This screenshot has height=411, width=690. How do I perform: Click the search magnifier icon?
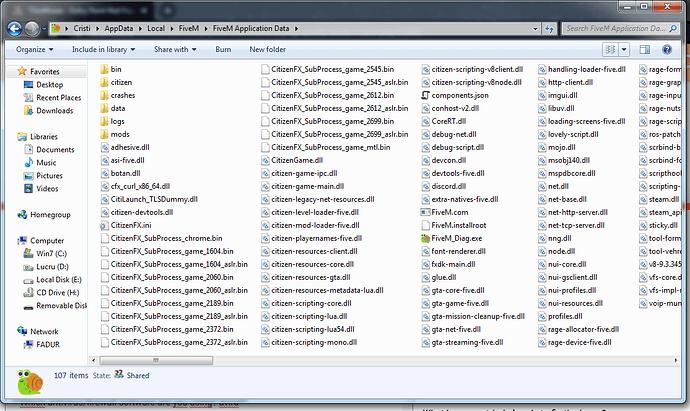(672, 29)
